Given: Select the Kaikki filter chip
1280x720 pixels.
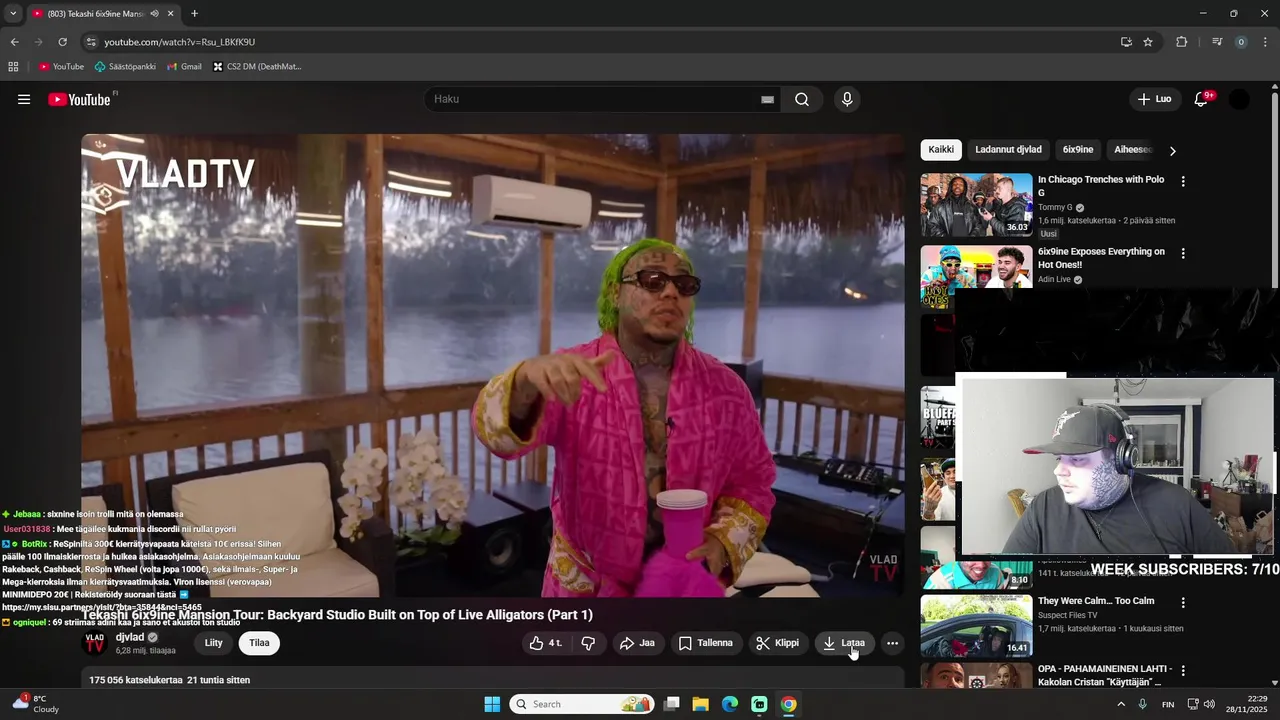Looking at the screenshot, I should coord(941,150).
